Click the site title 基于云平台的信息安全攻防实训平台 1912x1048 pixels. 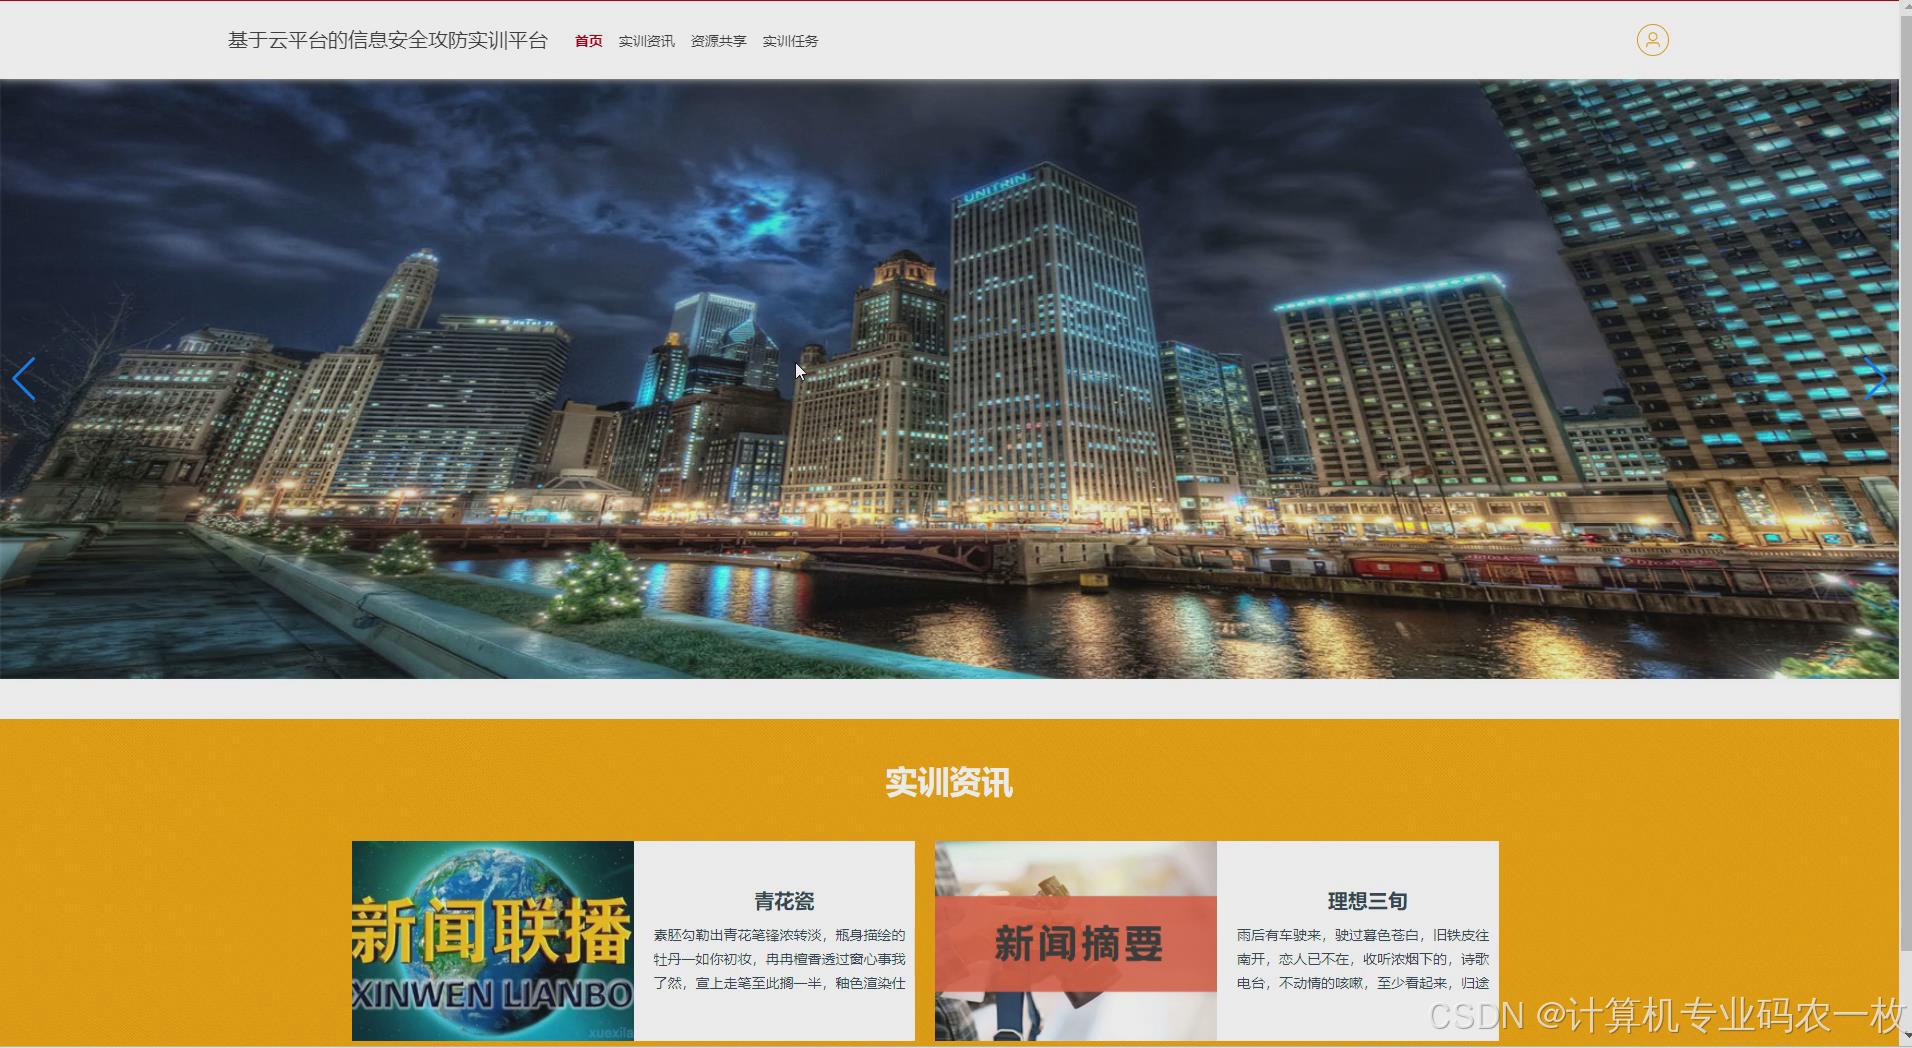(x=388, y=41)
